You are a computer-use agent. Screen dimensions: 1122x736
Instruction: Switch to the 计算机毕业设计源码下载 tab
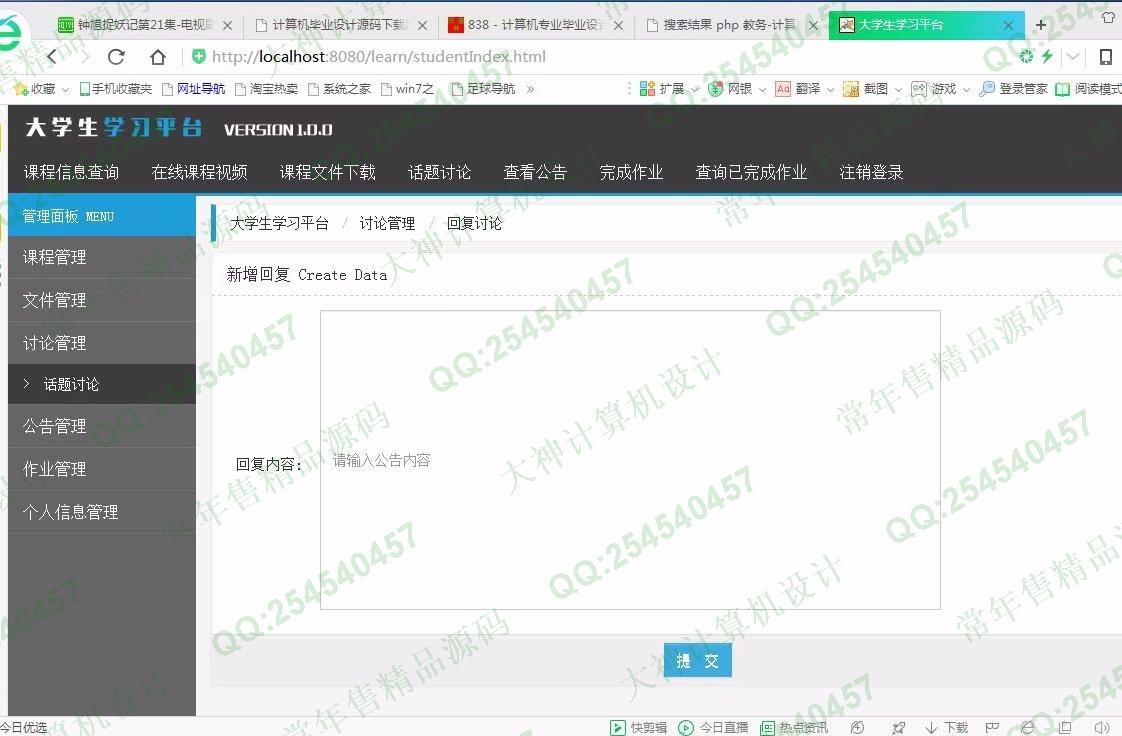tap(339, 25)
